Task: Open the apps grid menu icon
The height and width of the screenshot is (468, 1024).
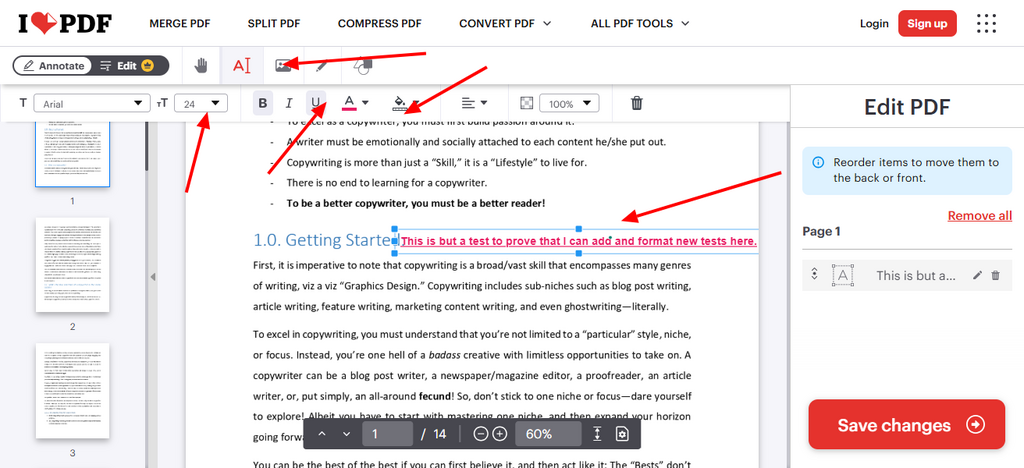Action: pos(986,23)
